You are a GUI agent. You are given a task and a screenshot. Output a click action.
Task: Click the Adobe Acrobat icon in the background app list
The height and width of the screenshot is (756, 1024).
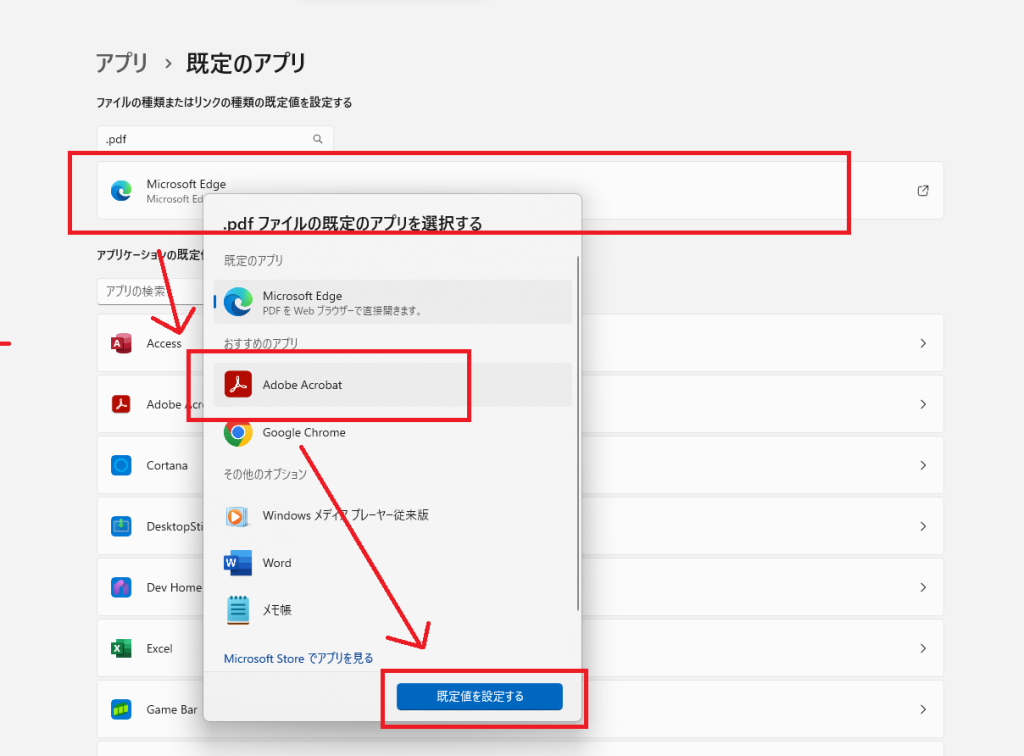click(121, 404)
